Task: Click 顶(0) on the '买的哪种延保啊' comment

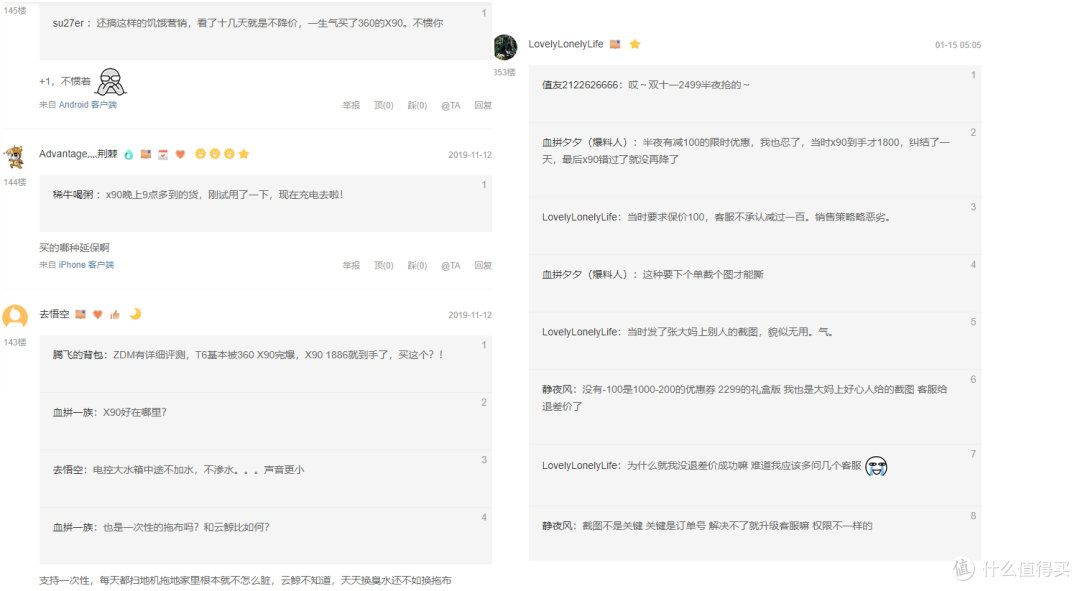Action: click(x=384, y=265)
